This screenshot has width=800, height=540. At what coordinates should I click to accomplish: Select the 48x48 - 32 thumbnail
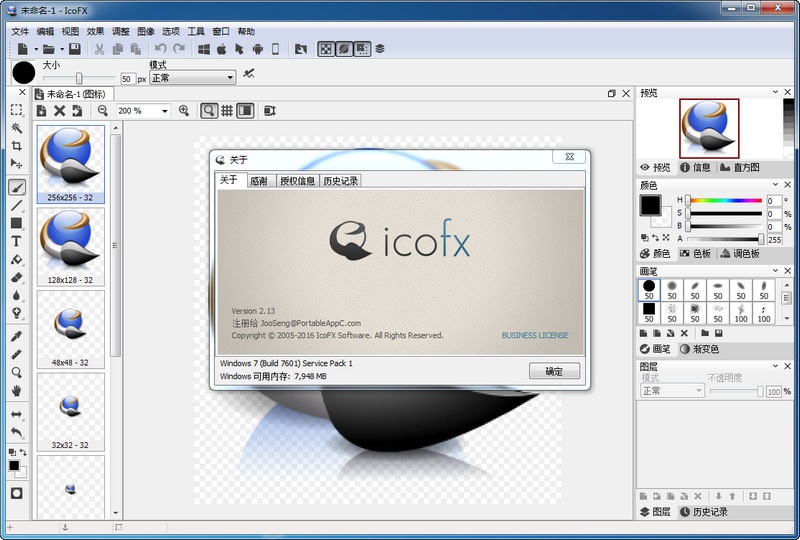pyautogui.click(x=70, y=330)
